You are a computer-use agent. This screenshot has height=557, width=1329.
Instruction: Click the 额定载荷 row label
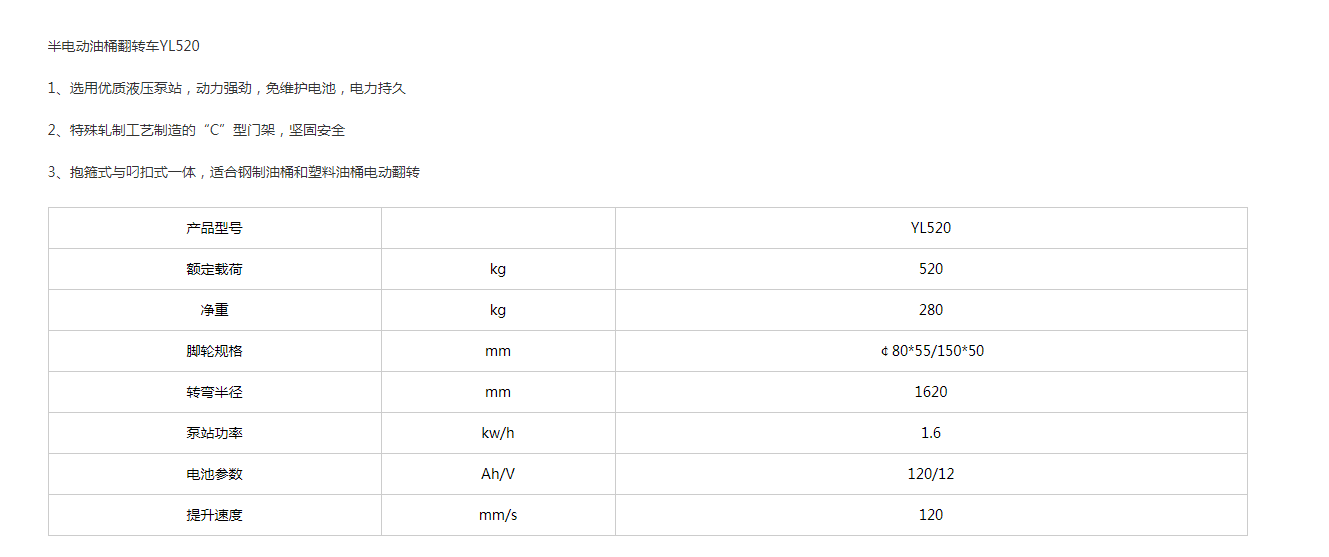pos(214,269)
